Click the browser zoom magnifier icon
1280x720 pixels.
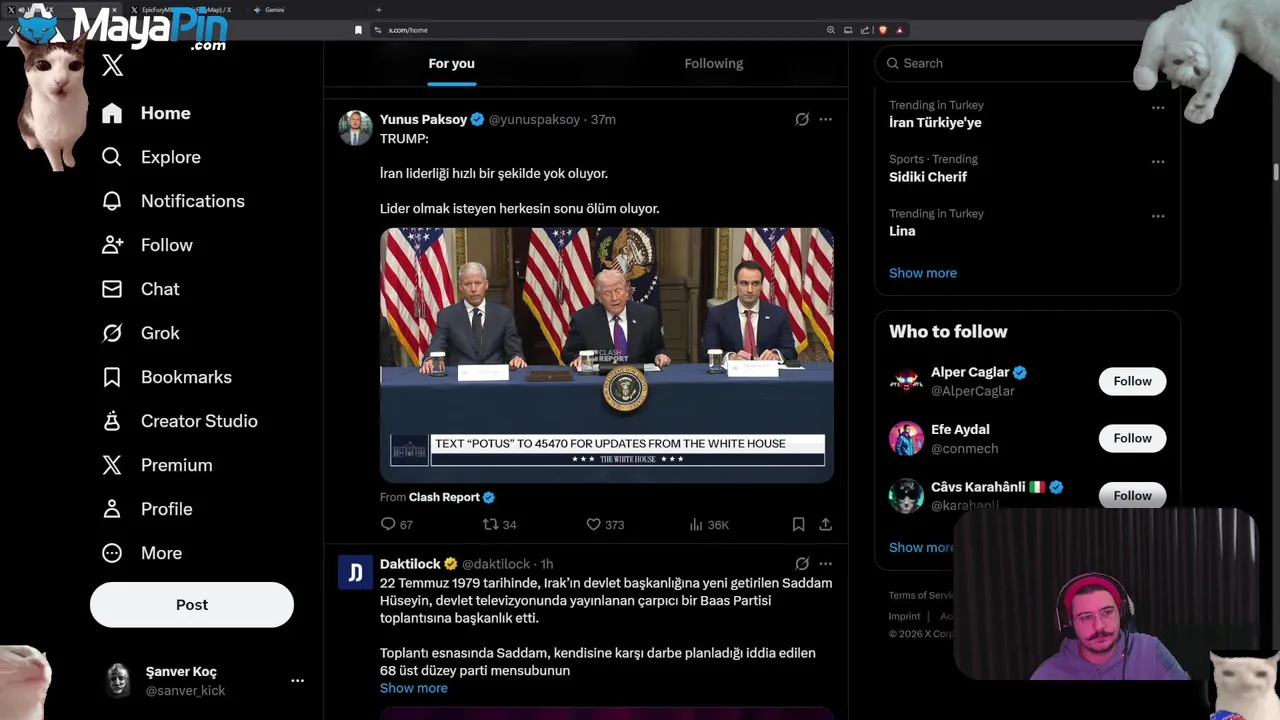830,30
